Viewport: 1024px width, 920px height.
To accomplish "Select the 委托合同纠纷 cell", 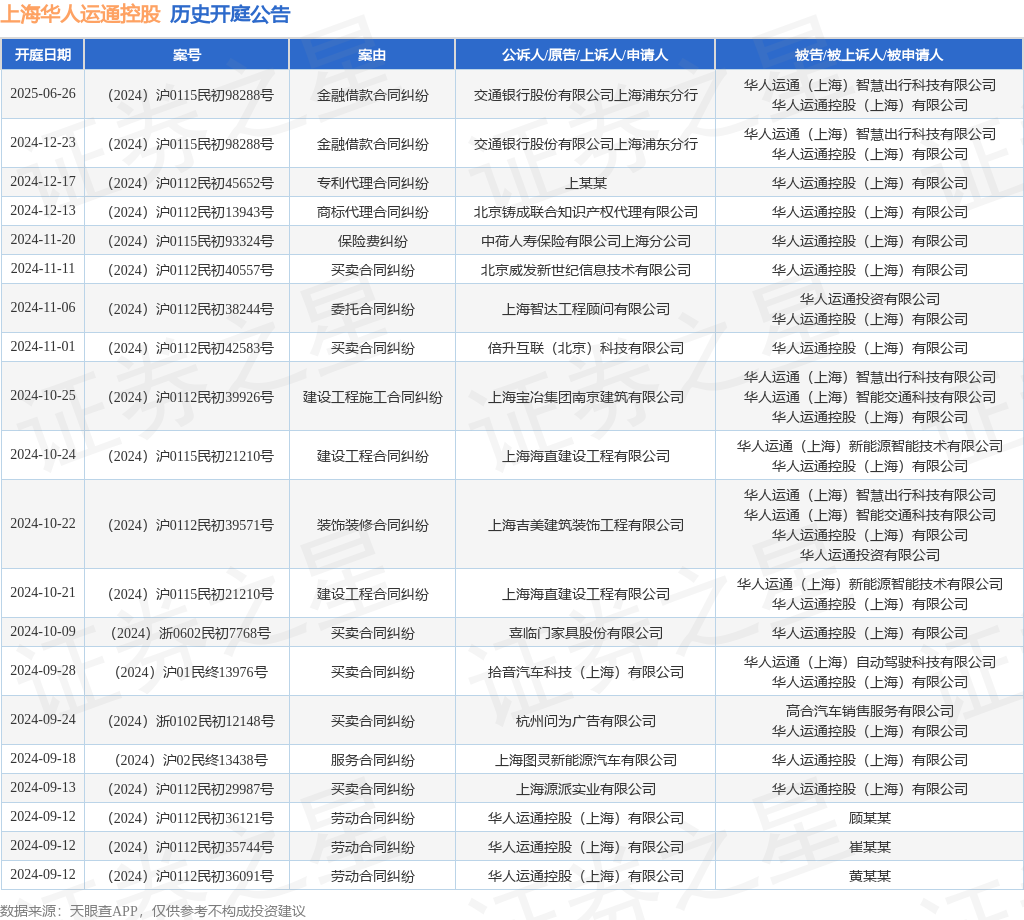I will [372, 309].
